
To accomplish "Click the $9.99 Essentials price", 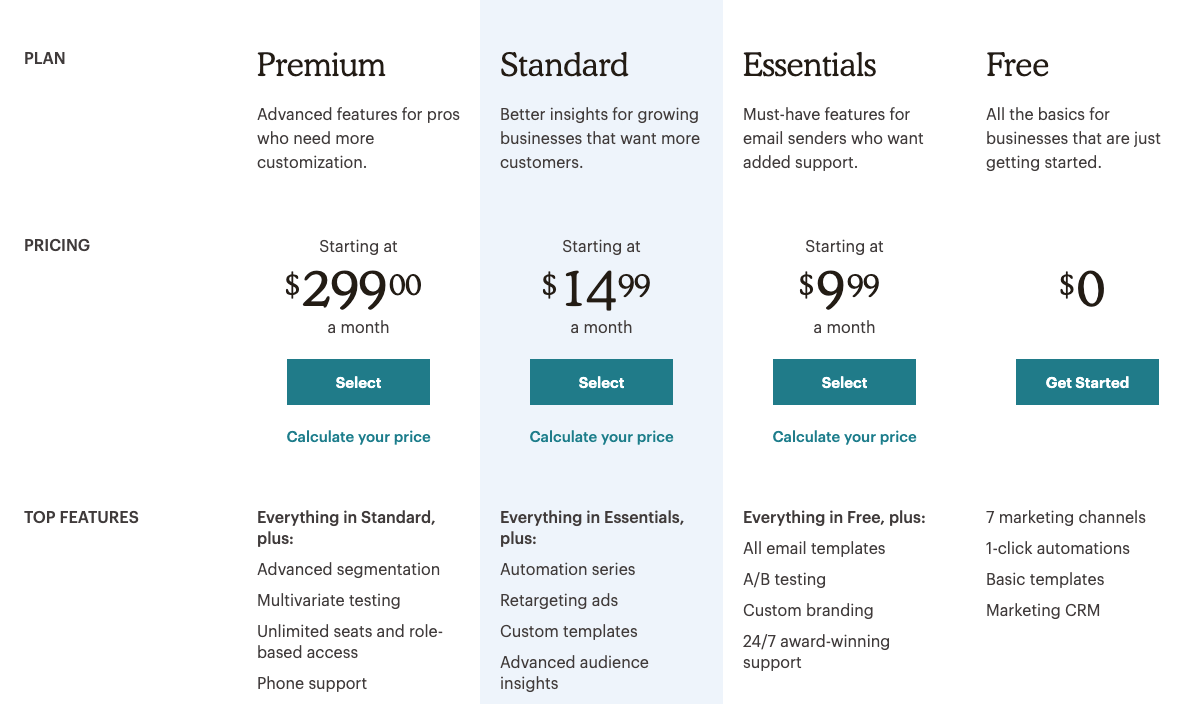I will 839,289.
